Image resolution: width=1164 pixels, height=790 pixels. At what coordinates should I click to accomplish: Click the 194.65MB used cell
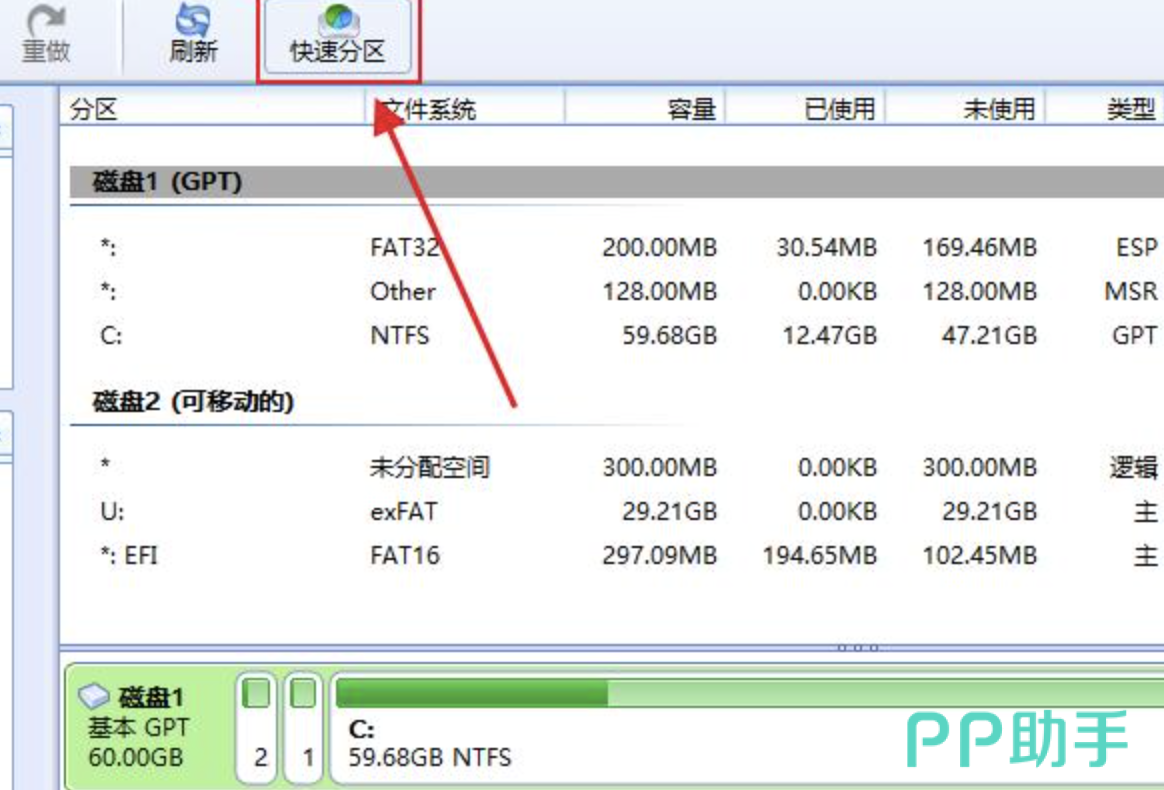click(820, 555)
